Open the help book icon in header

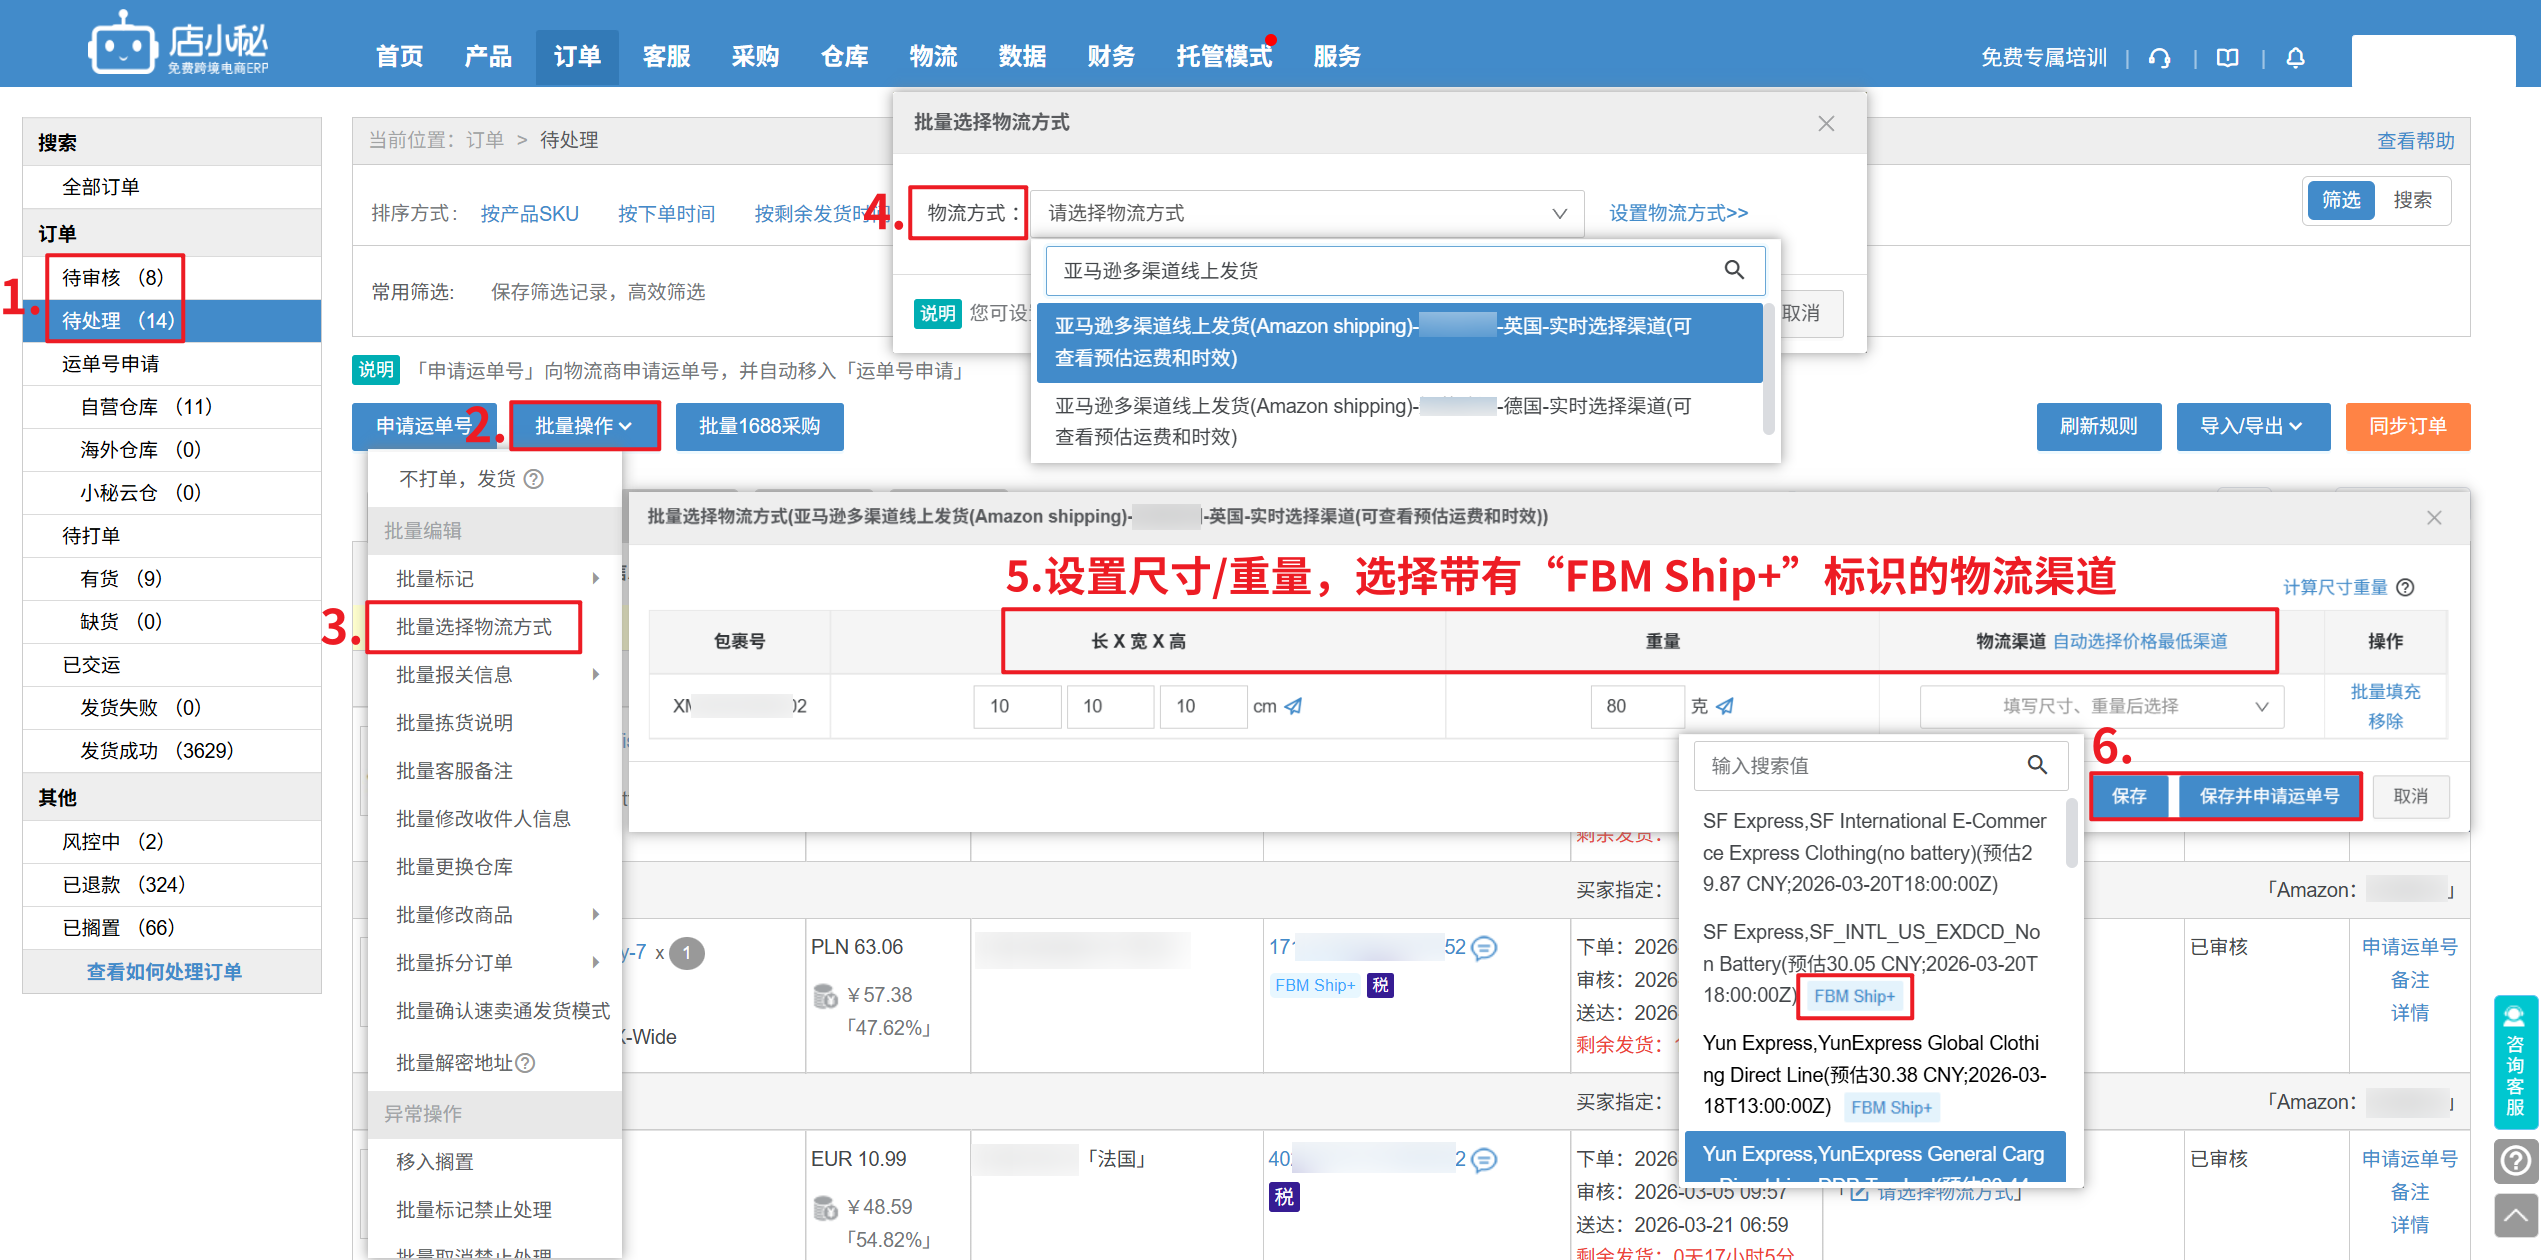(x=2227, y=58)
